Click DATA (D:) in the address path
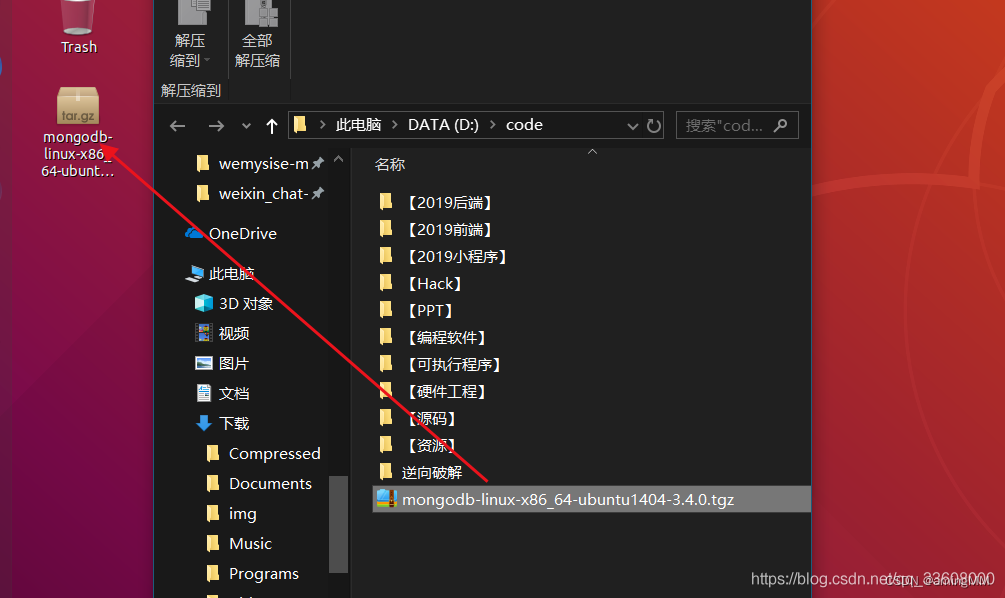Screen dimensions: 1005x598 [444, 125]
